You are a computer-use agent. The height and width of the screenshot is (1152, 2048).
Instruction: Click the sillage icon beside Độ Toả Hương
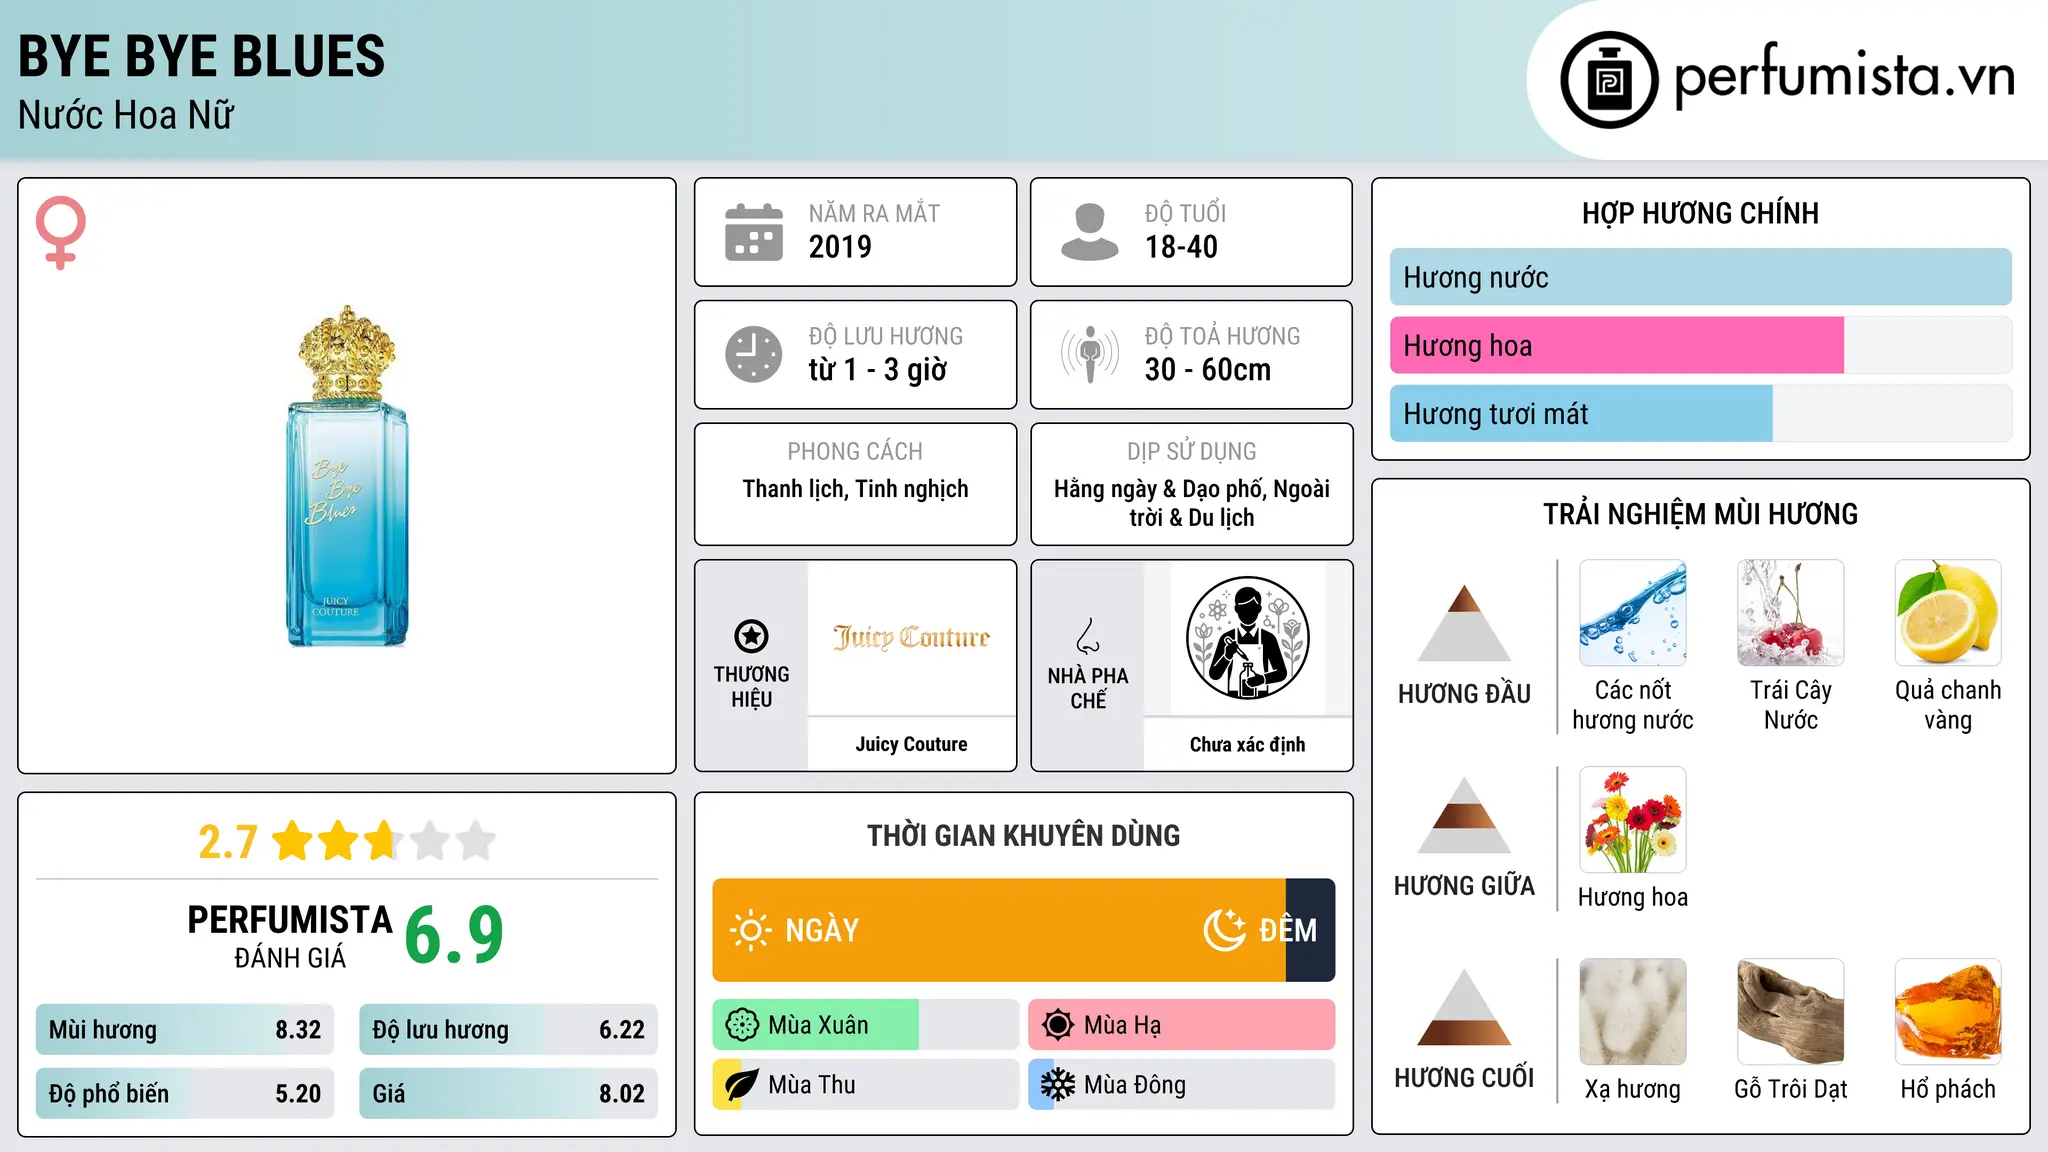click(x=1090, y=354)
